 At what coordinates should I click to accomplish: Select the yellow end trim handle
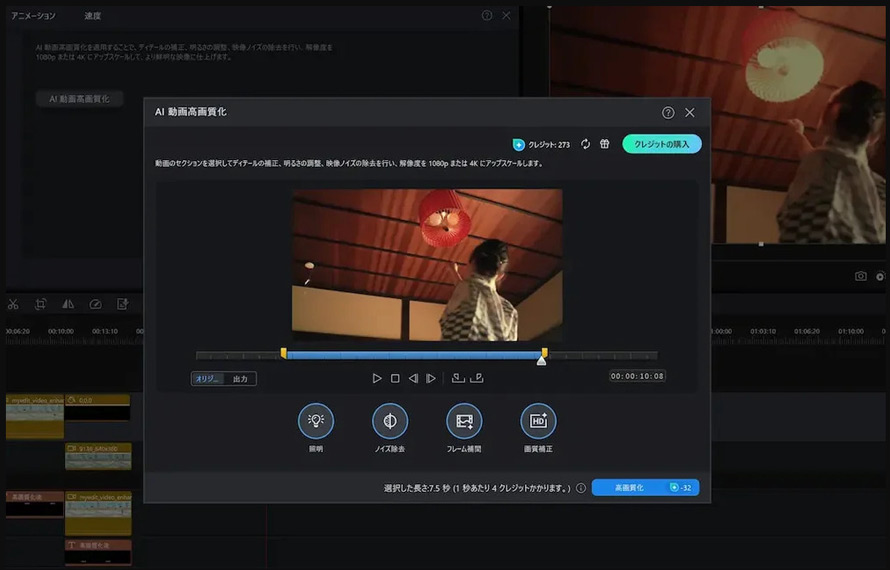coord(544,353)
